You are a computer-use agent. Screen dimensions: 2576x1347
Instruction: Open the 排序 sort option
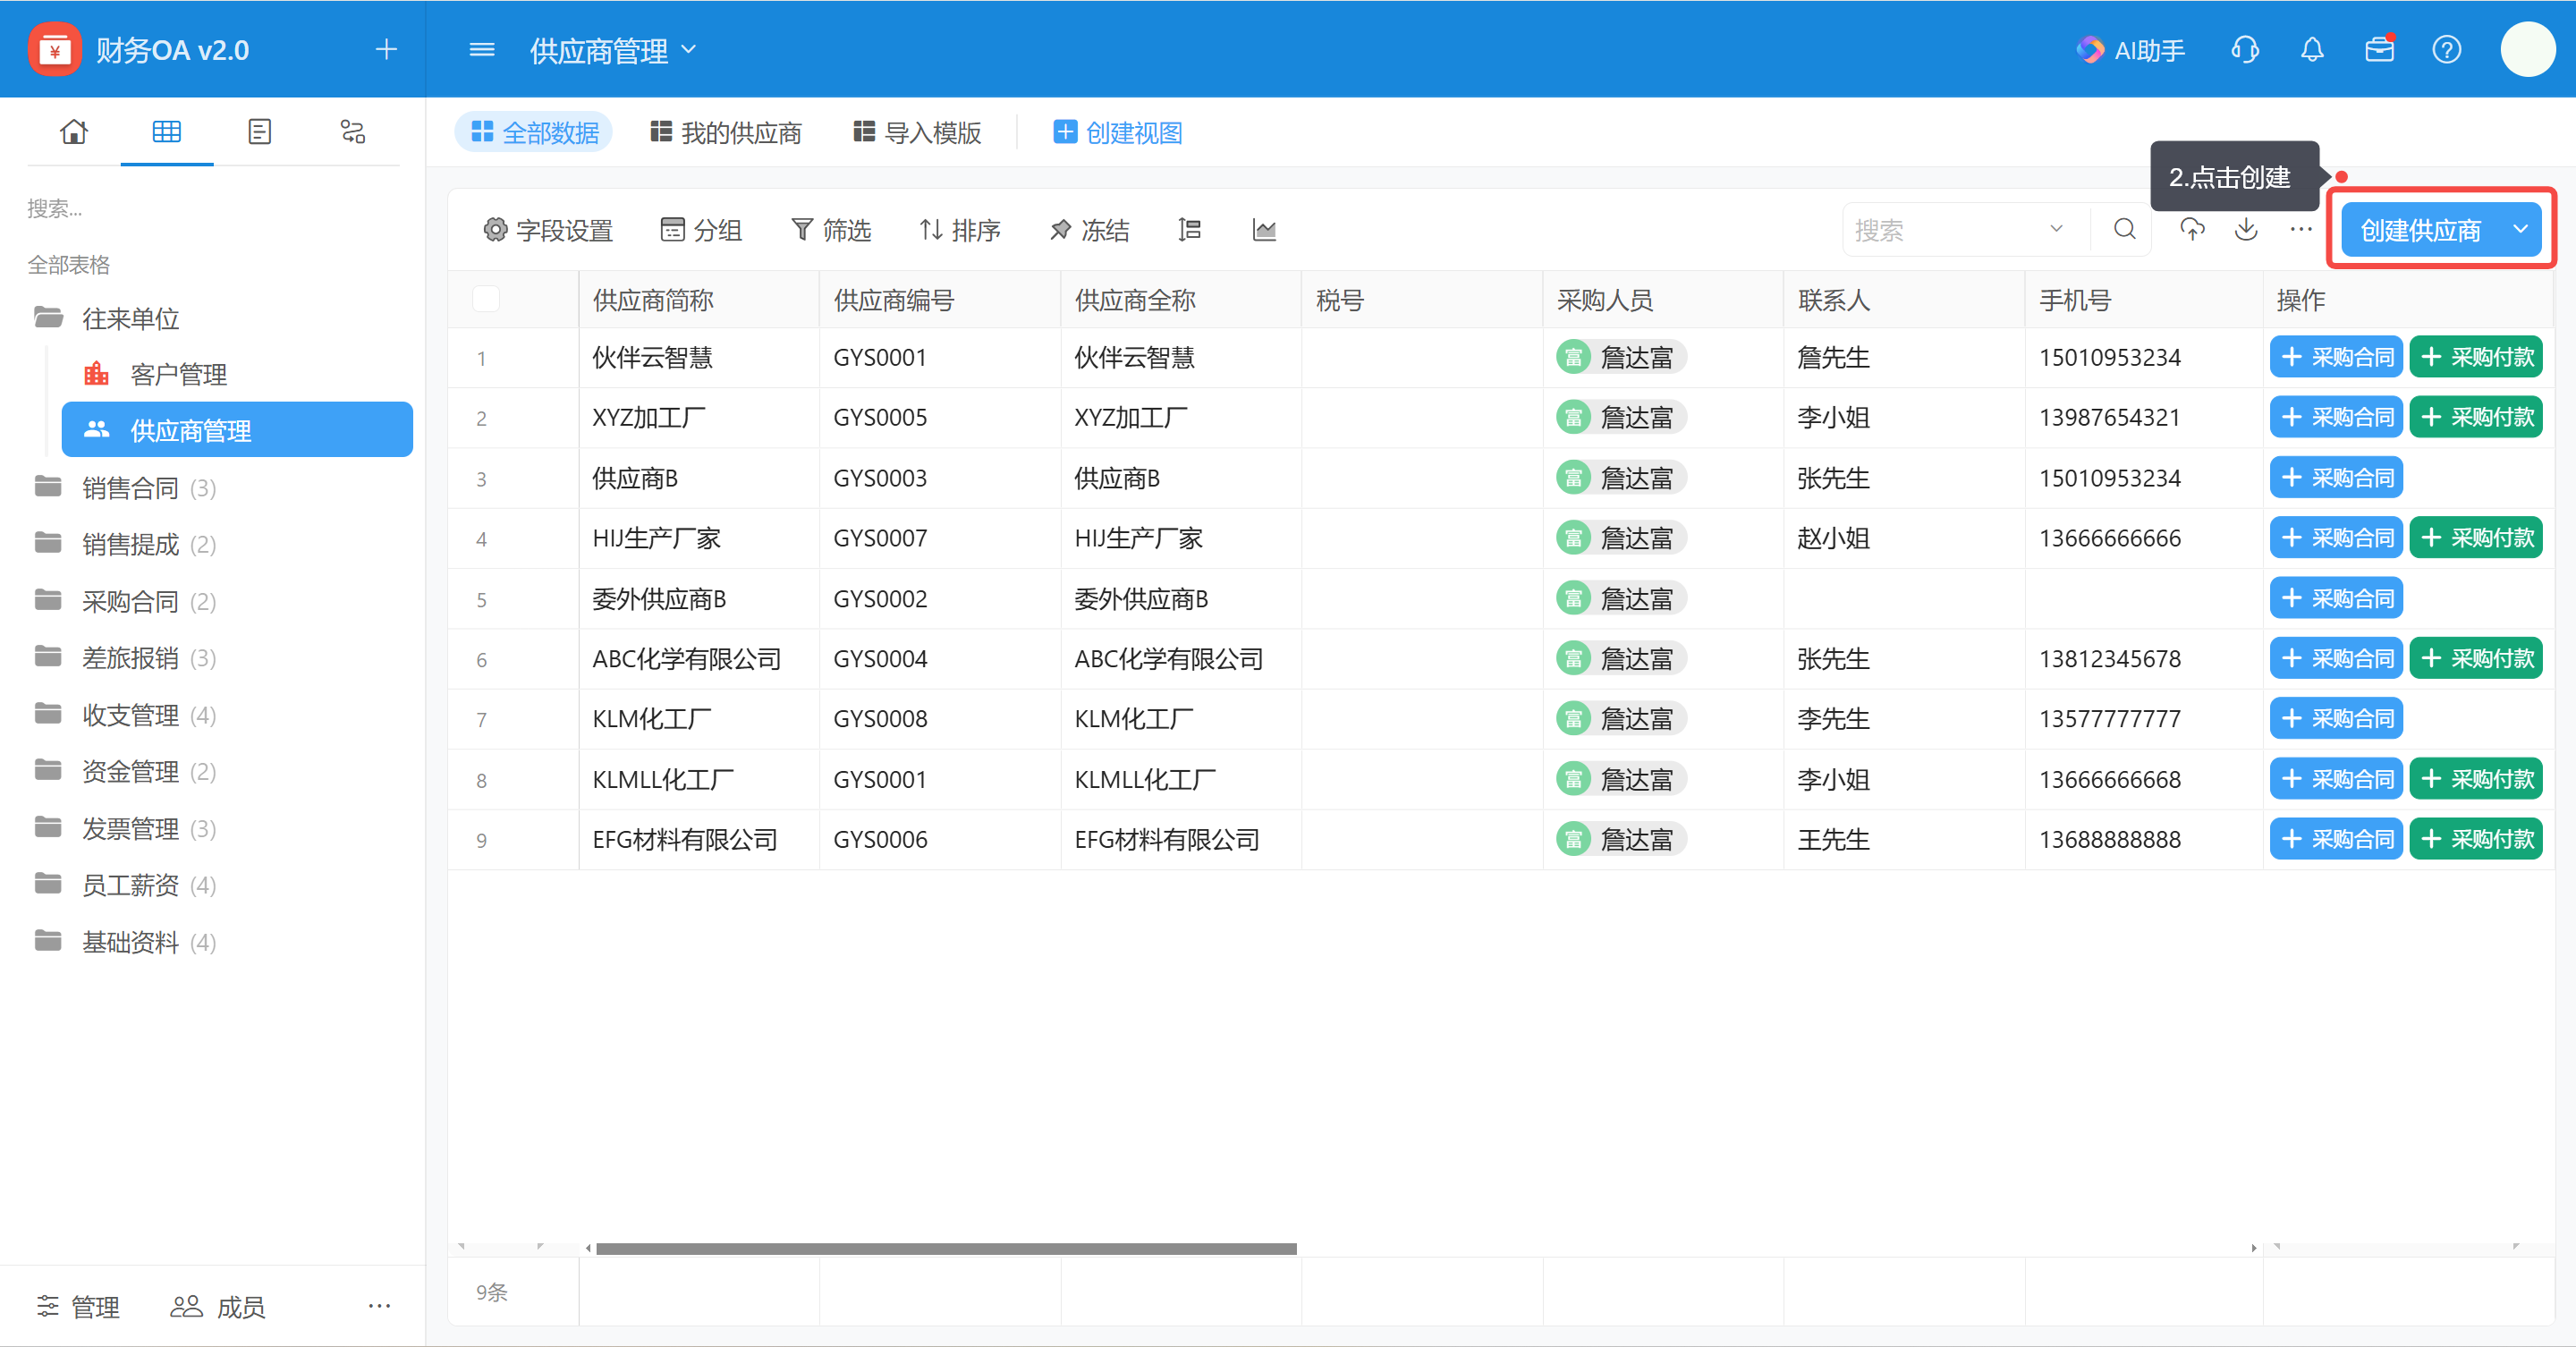click(x=960, y=230)
